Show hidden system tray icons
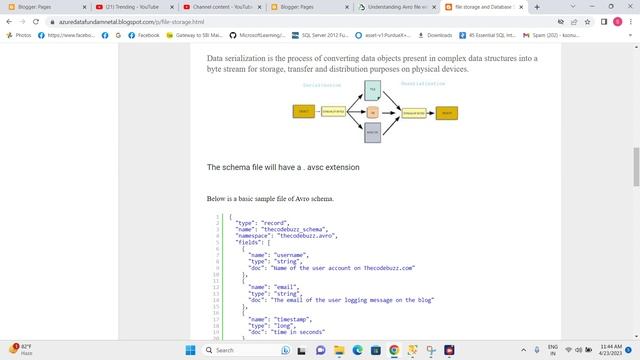This screenshot has height=360, width=640. click(x=524, y=350)
